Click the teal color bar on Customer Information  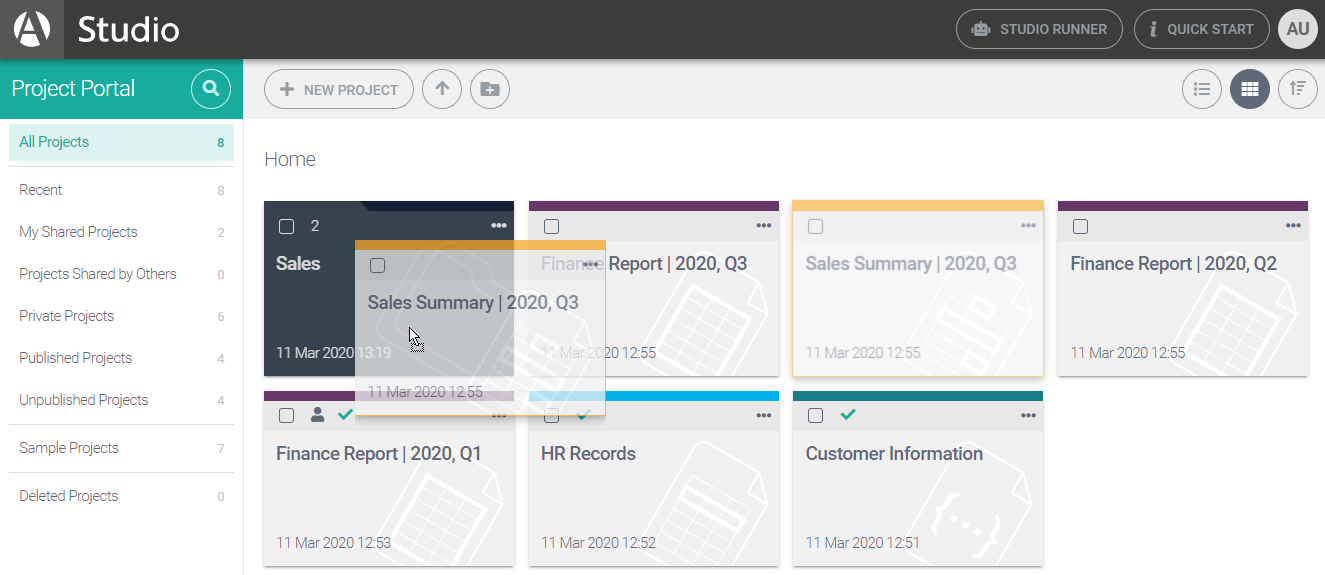click(917, 396)
